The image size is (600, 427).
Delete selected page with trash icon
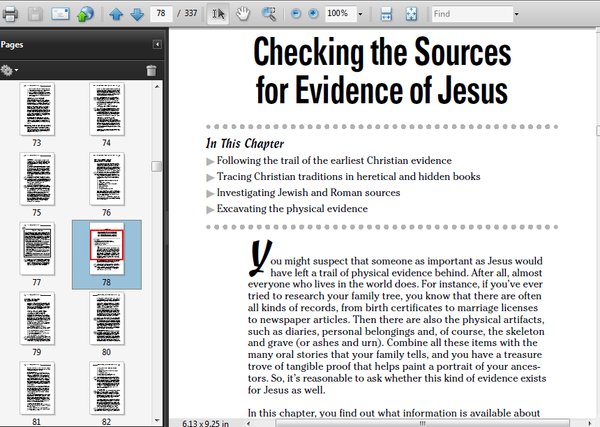coord(151,70)
